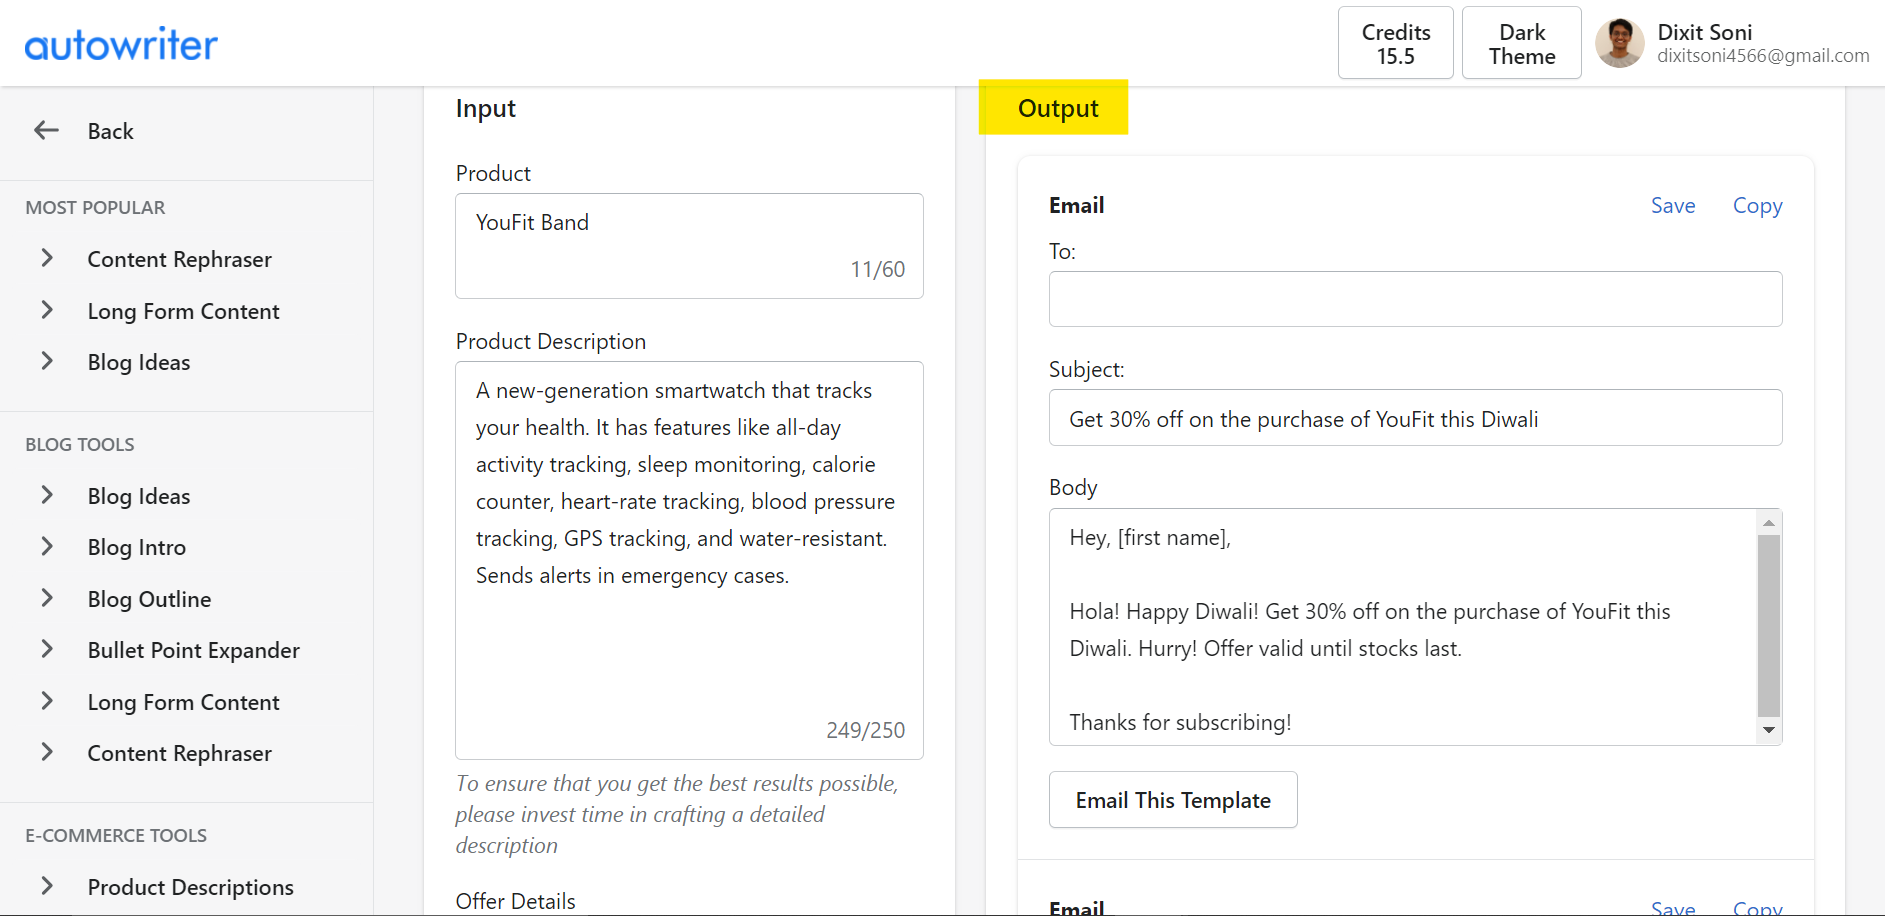Expand Blog Ideas chevron under Blog Tools
Image resolution: width=1885 pixels, height=916 pixels.
[x=47, y=495]
